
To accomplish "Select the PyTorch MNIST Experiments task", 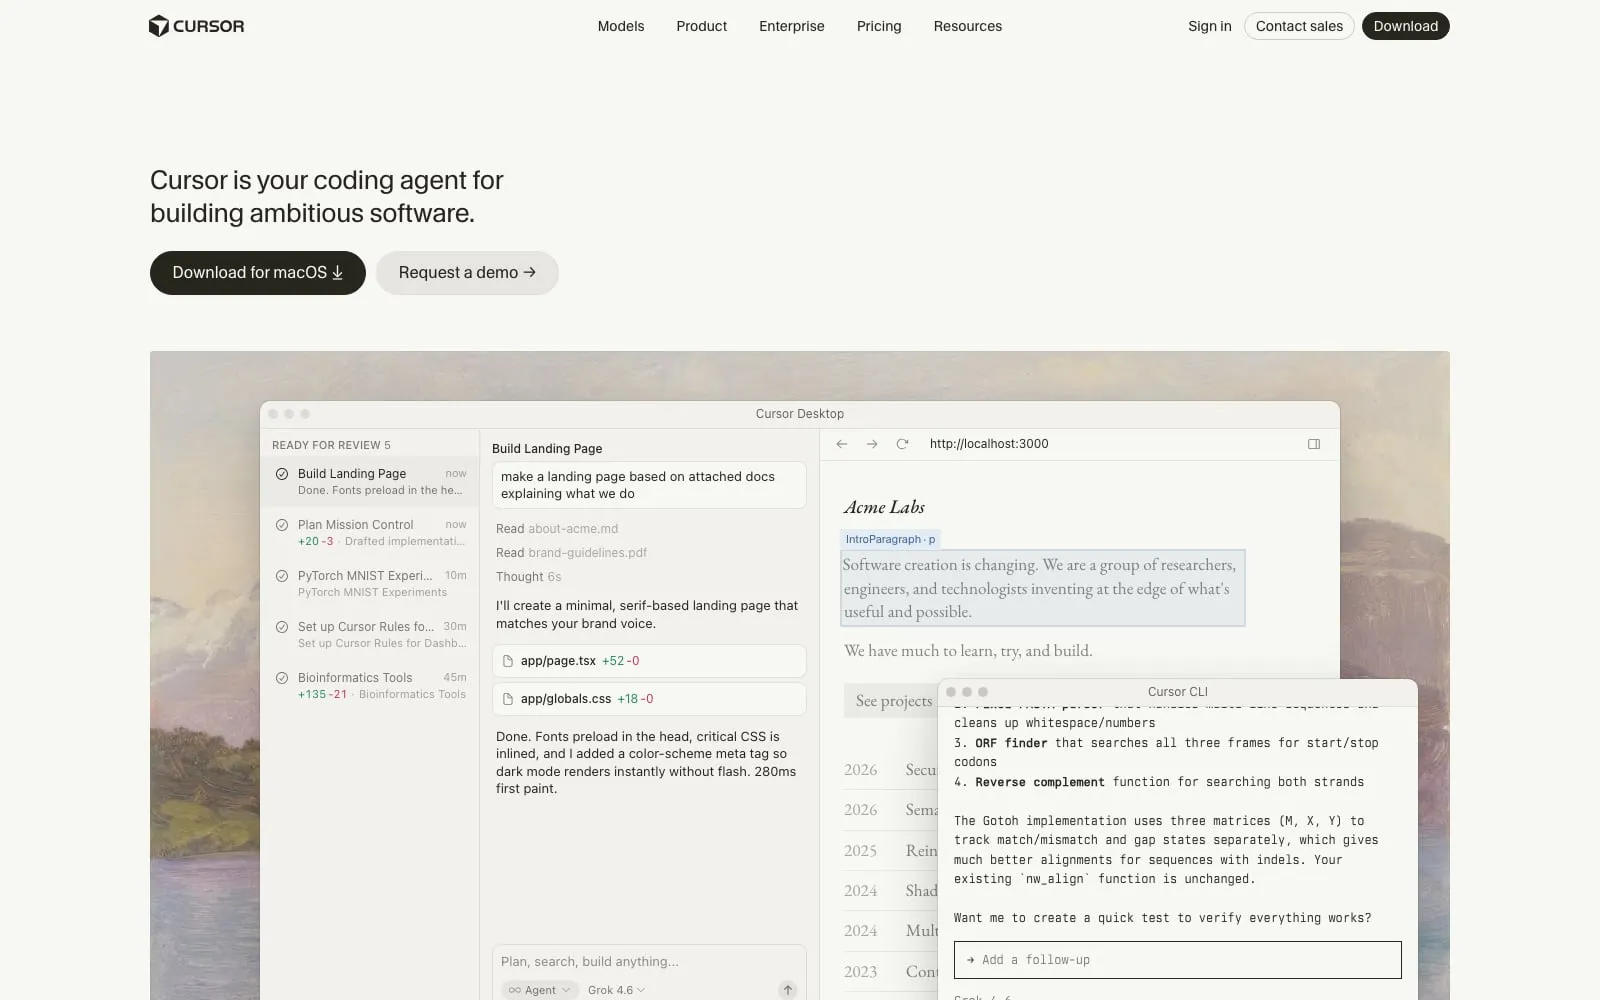I will 370,584.
